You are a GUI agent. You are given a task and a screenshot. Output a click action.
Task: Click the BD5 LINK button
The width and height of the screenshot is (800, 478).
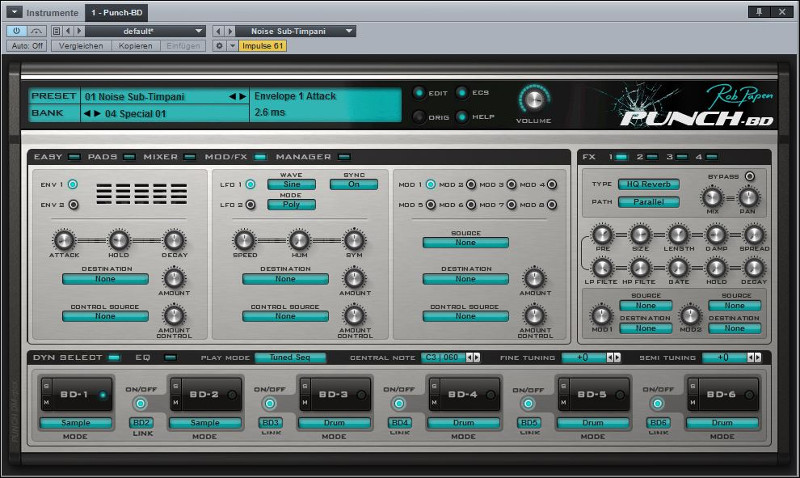pos(529,422)
